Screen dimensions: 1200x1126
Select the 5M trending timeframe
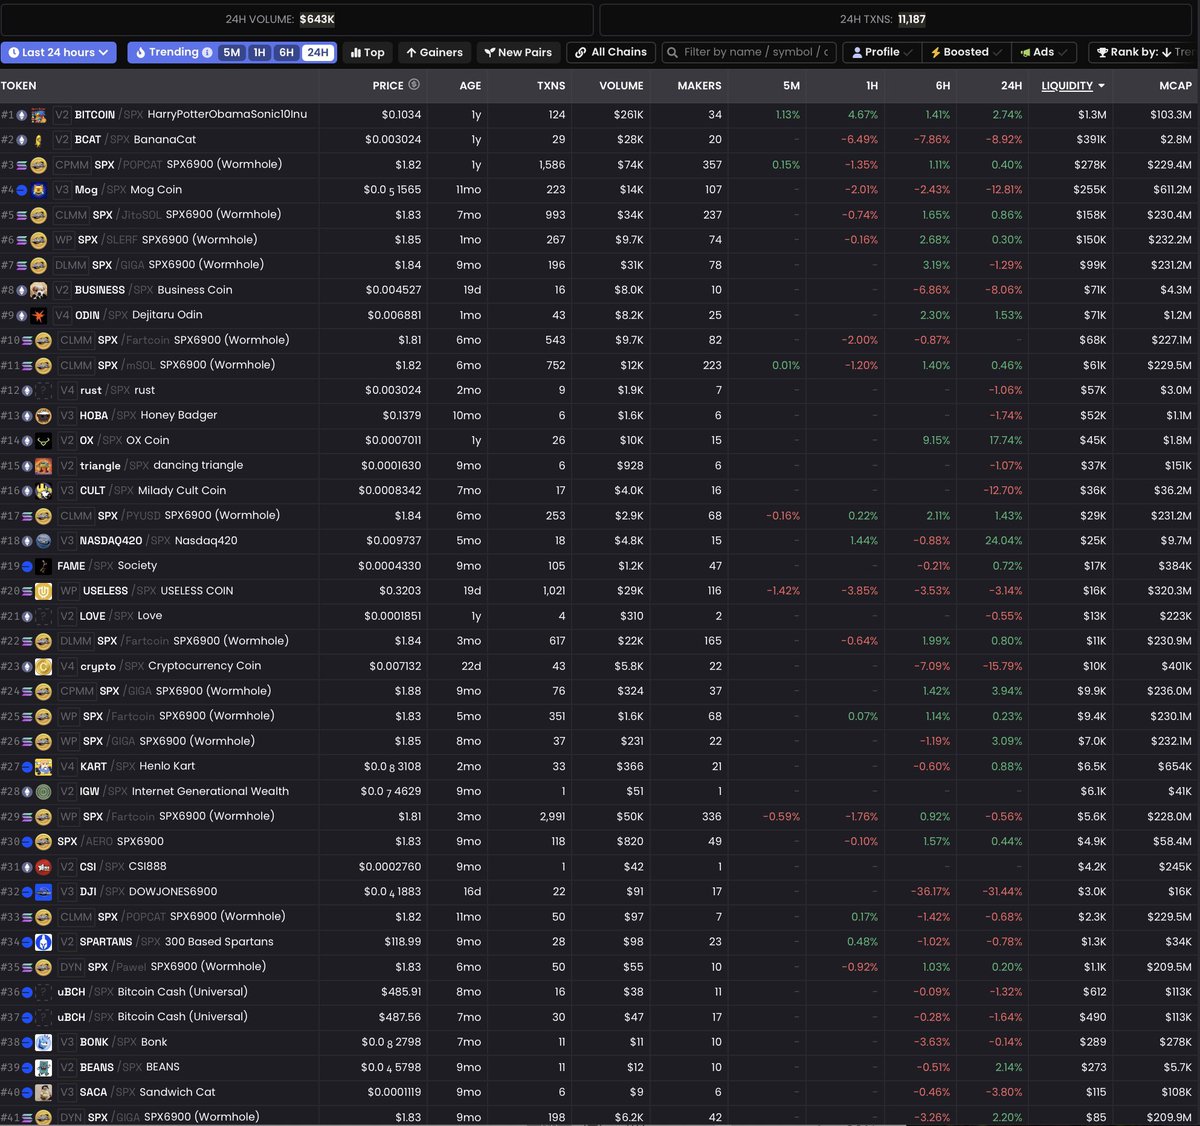[x=232, y=52]
